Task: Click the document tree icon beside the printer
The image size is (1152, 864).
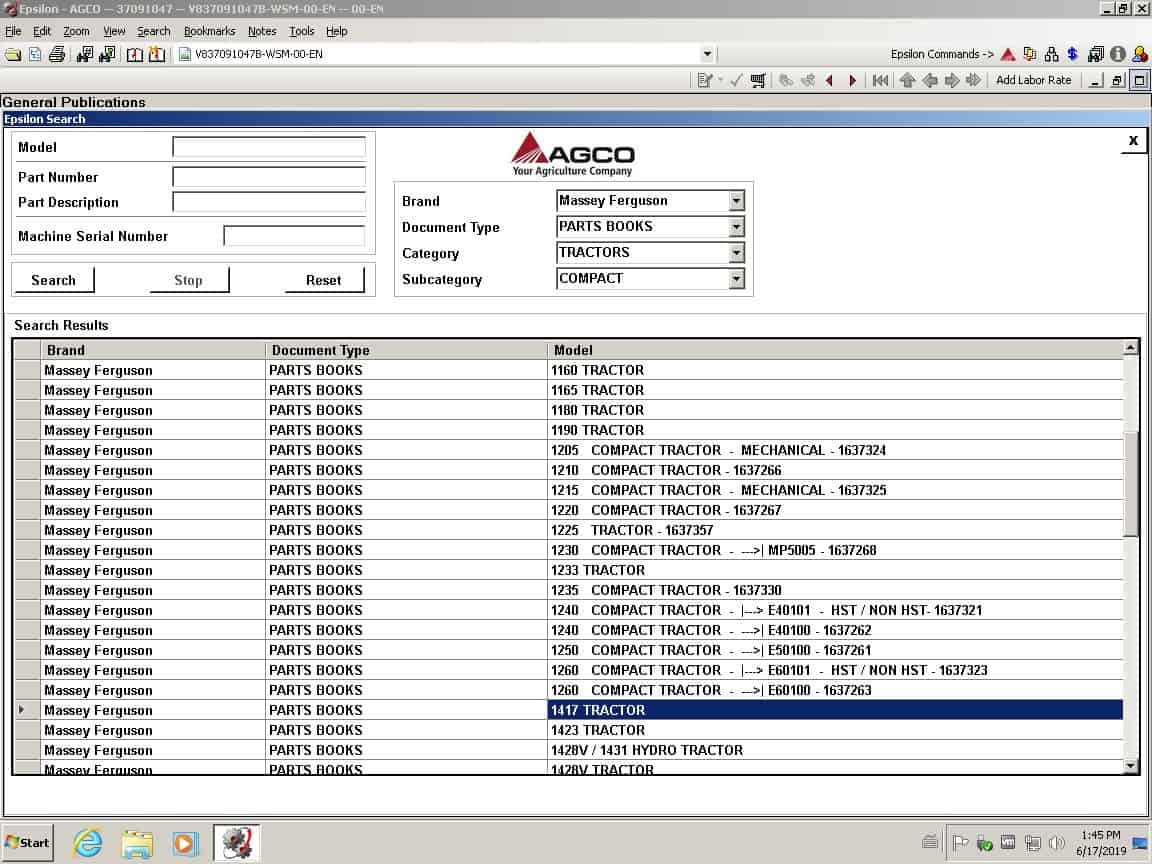Action: tap(35, 54)
